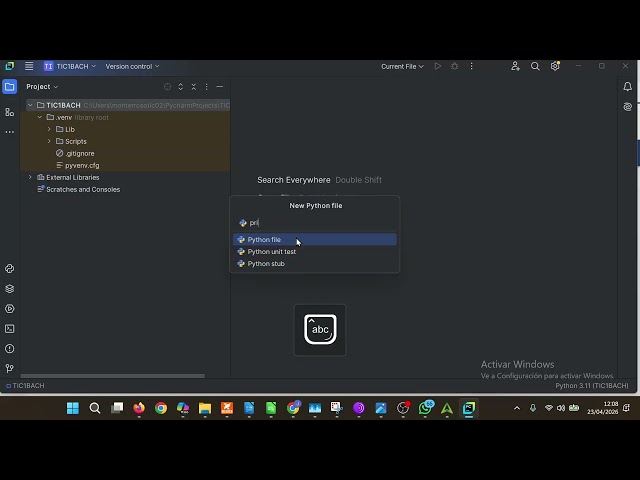The image size is (640, 480).
Task: Debug the current file
Action: (x=454, y=66)
